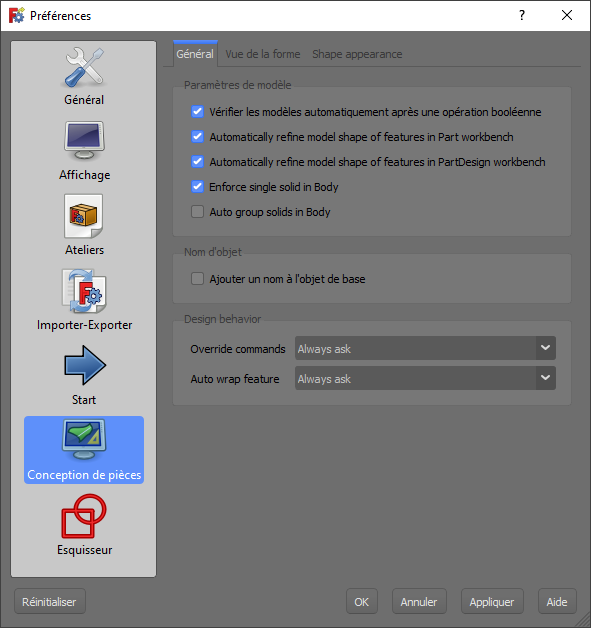Image resolution: width=591 pixels, height=628 pixels.
Task: Click the Réinitialiser button
Action: pos(50,602)
